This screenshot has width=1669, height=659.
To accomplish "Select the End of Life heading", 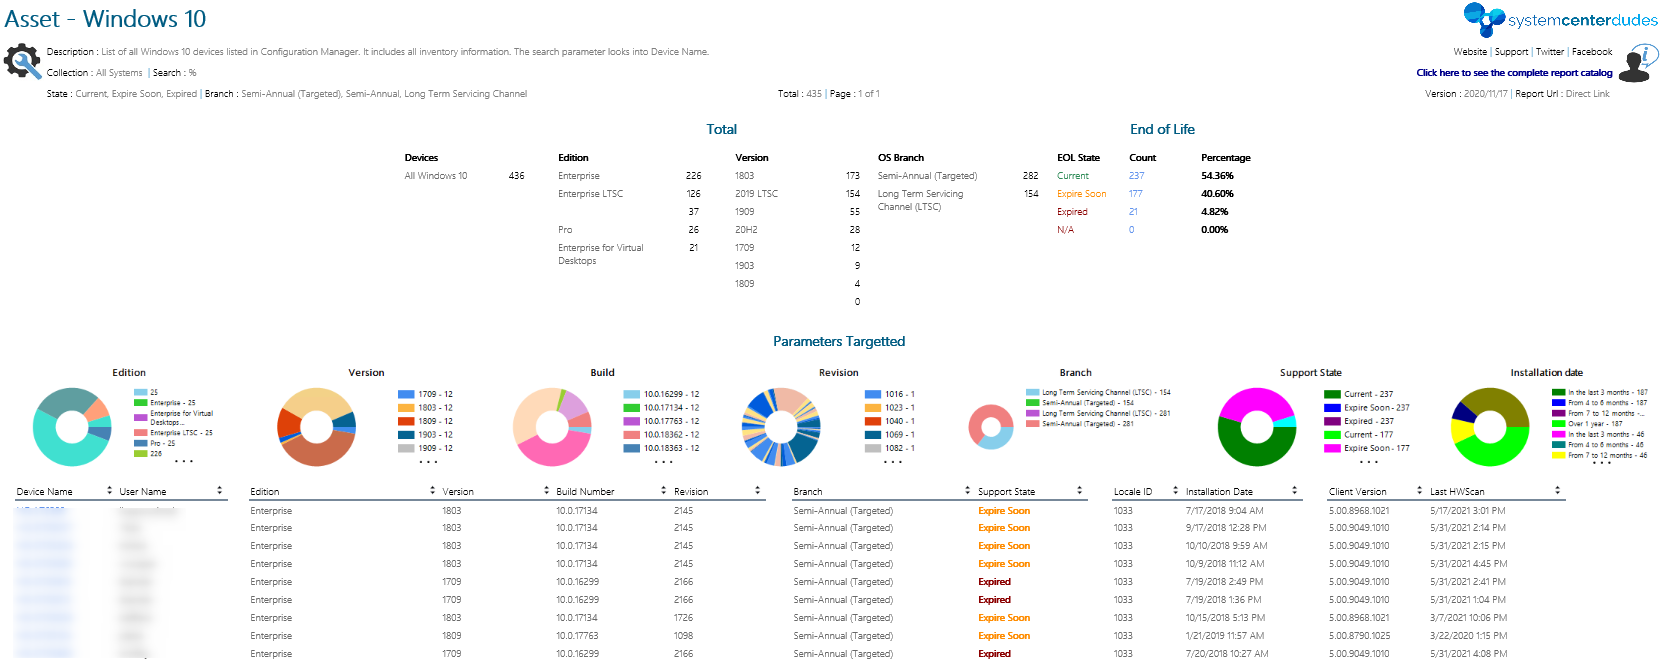I will click(1162, 129).
